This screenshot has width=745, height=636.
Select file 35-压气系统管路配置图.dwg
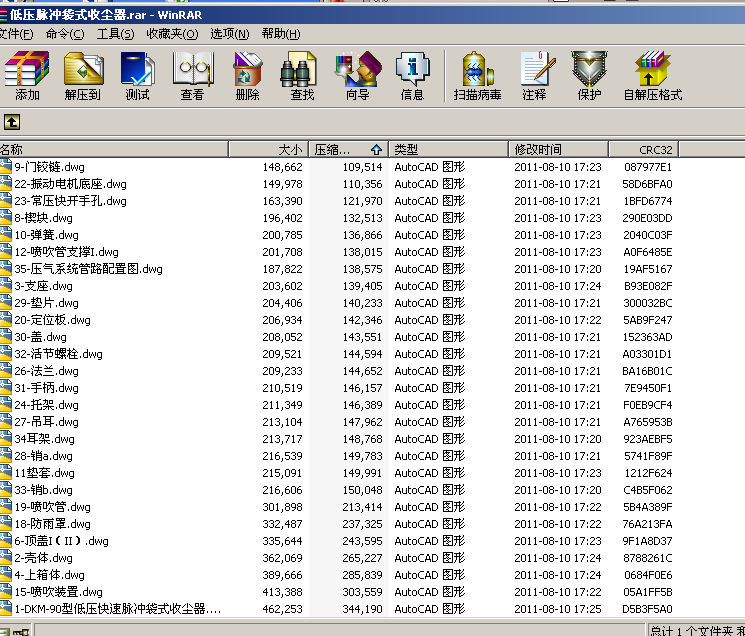pyautogui.click(x=88, y=269)
